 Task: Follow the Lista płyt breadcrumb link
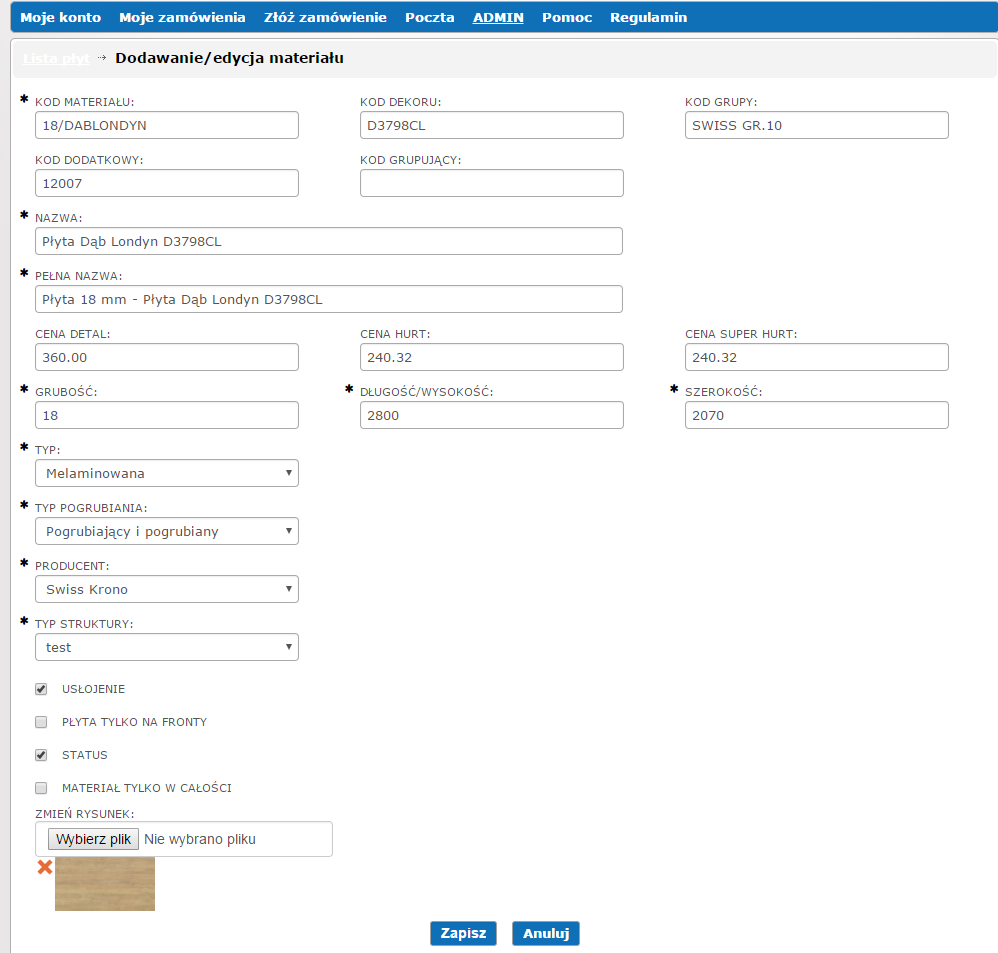[56, 58]
